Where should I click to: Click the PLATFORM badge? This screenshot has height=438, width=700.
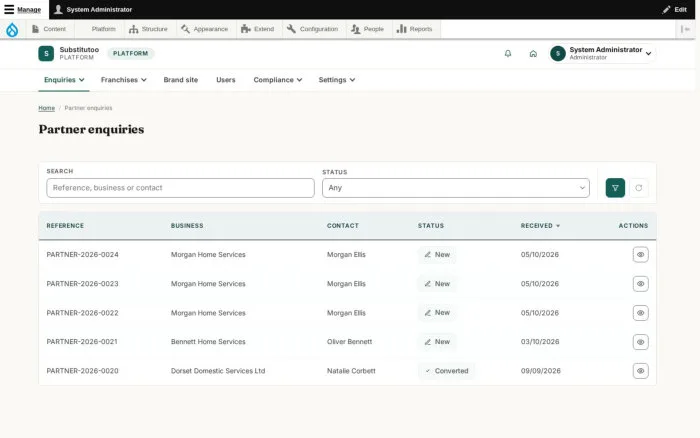(x=130, y=54)
